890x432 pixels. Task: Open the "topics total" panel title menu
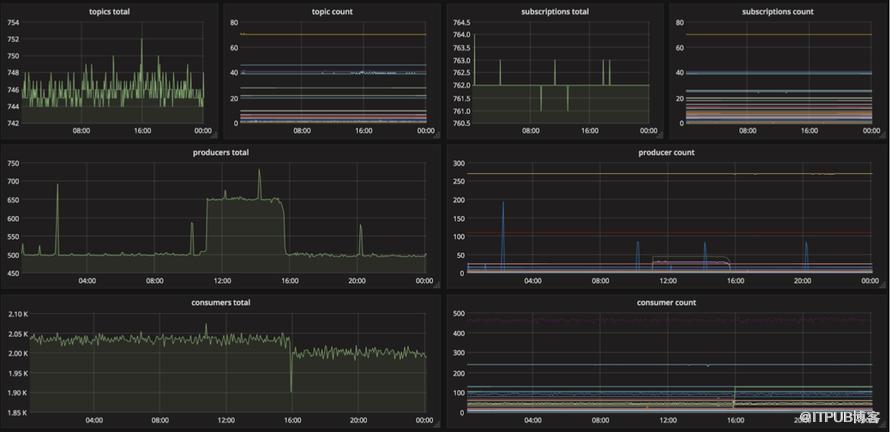[109, 11]
